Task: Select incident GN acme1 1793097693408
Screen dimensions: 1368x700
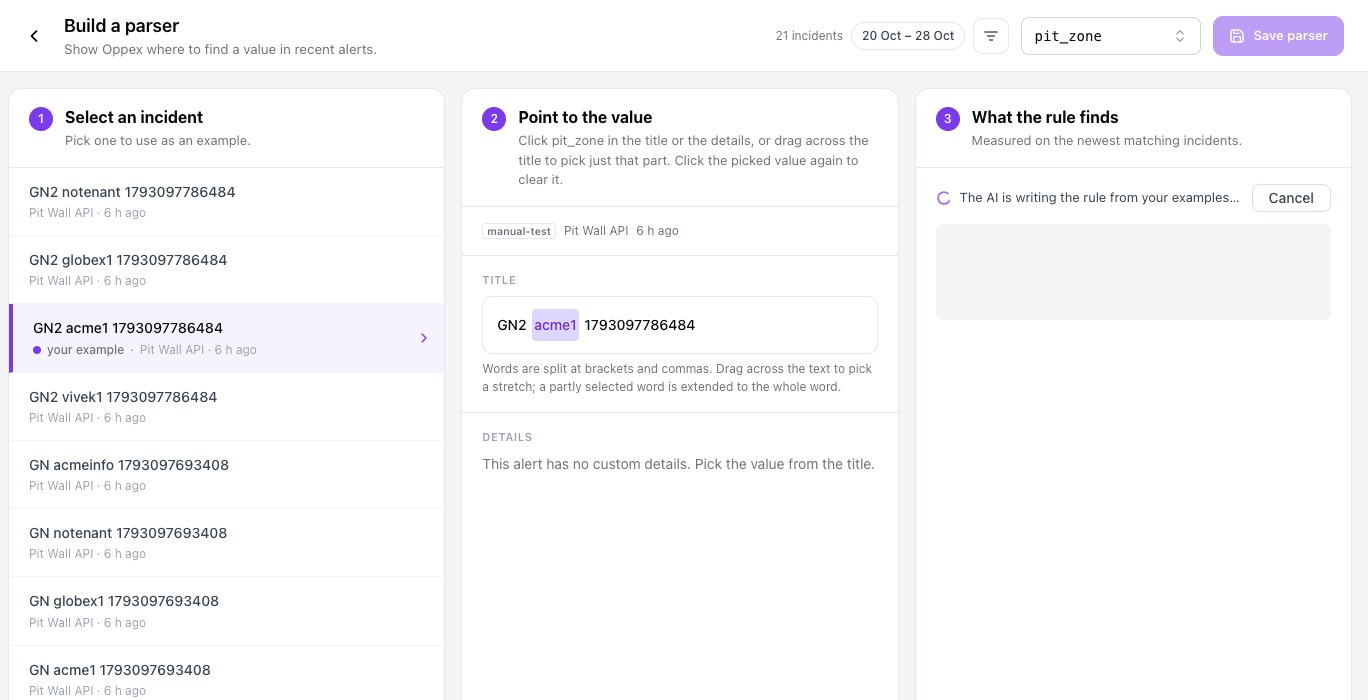Action: (226, 673)
